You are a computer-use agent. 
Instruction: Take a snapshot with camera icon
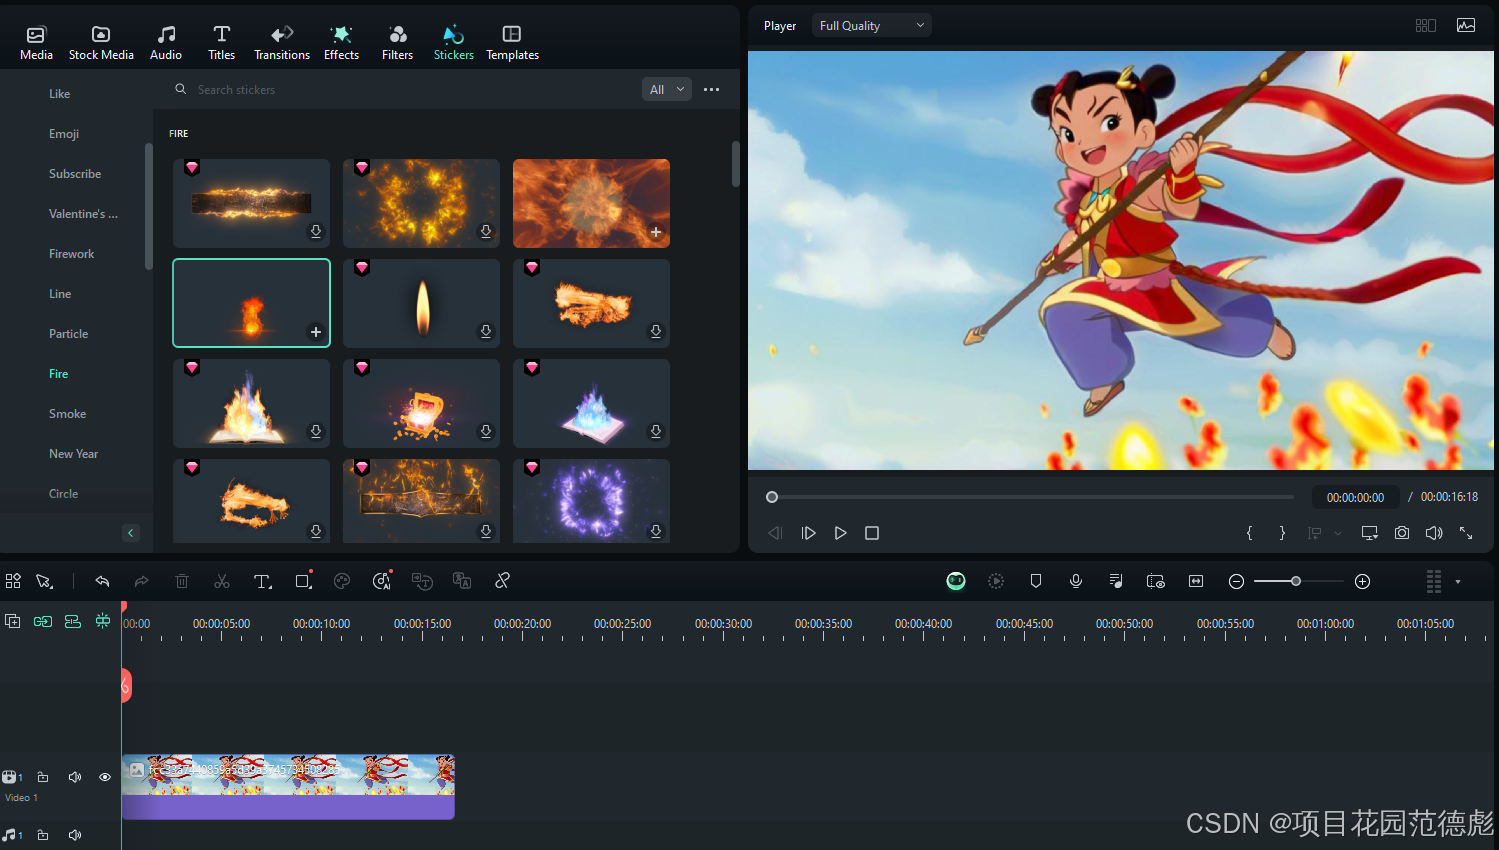pos(1402,533)
